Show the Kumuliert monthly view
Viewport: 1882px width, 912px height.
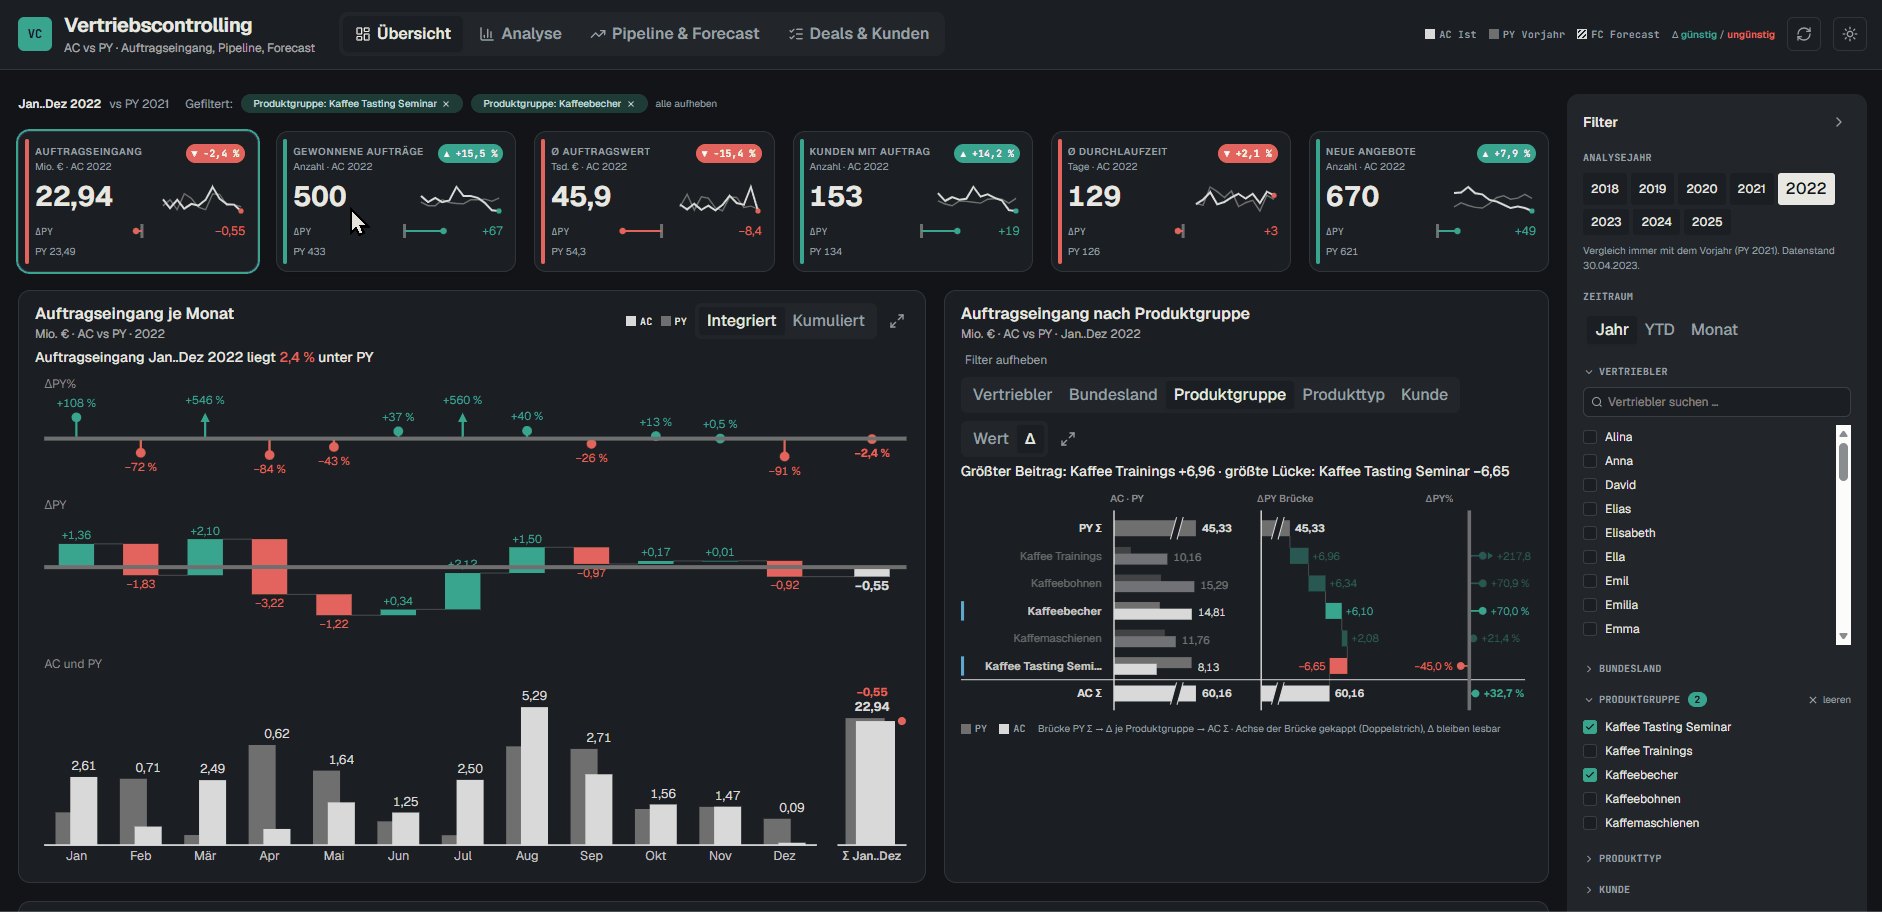(828, 321)
